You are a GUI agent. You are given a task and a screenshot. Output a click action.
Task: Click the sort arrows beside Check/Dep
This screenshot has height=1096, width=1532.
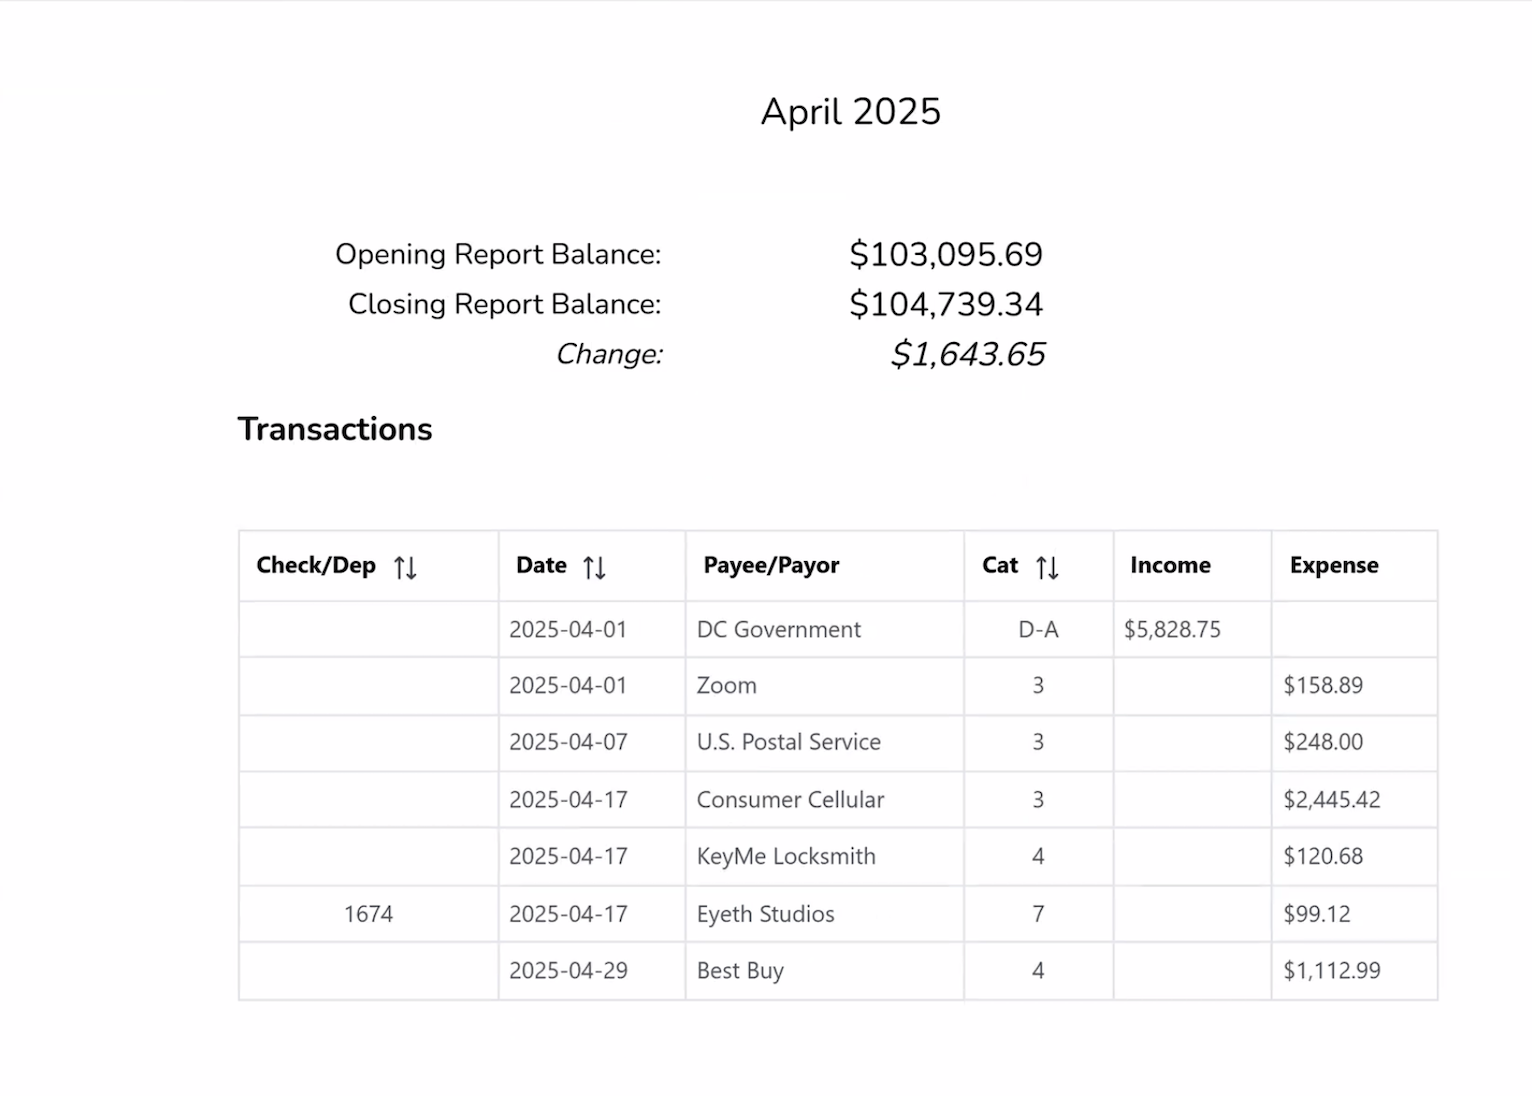405,567
